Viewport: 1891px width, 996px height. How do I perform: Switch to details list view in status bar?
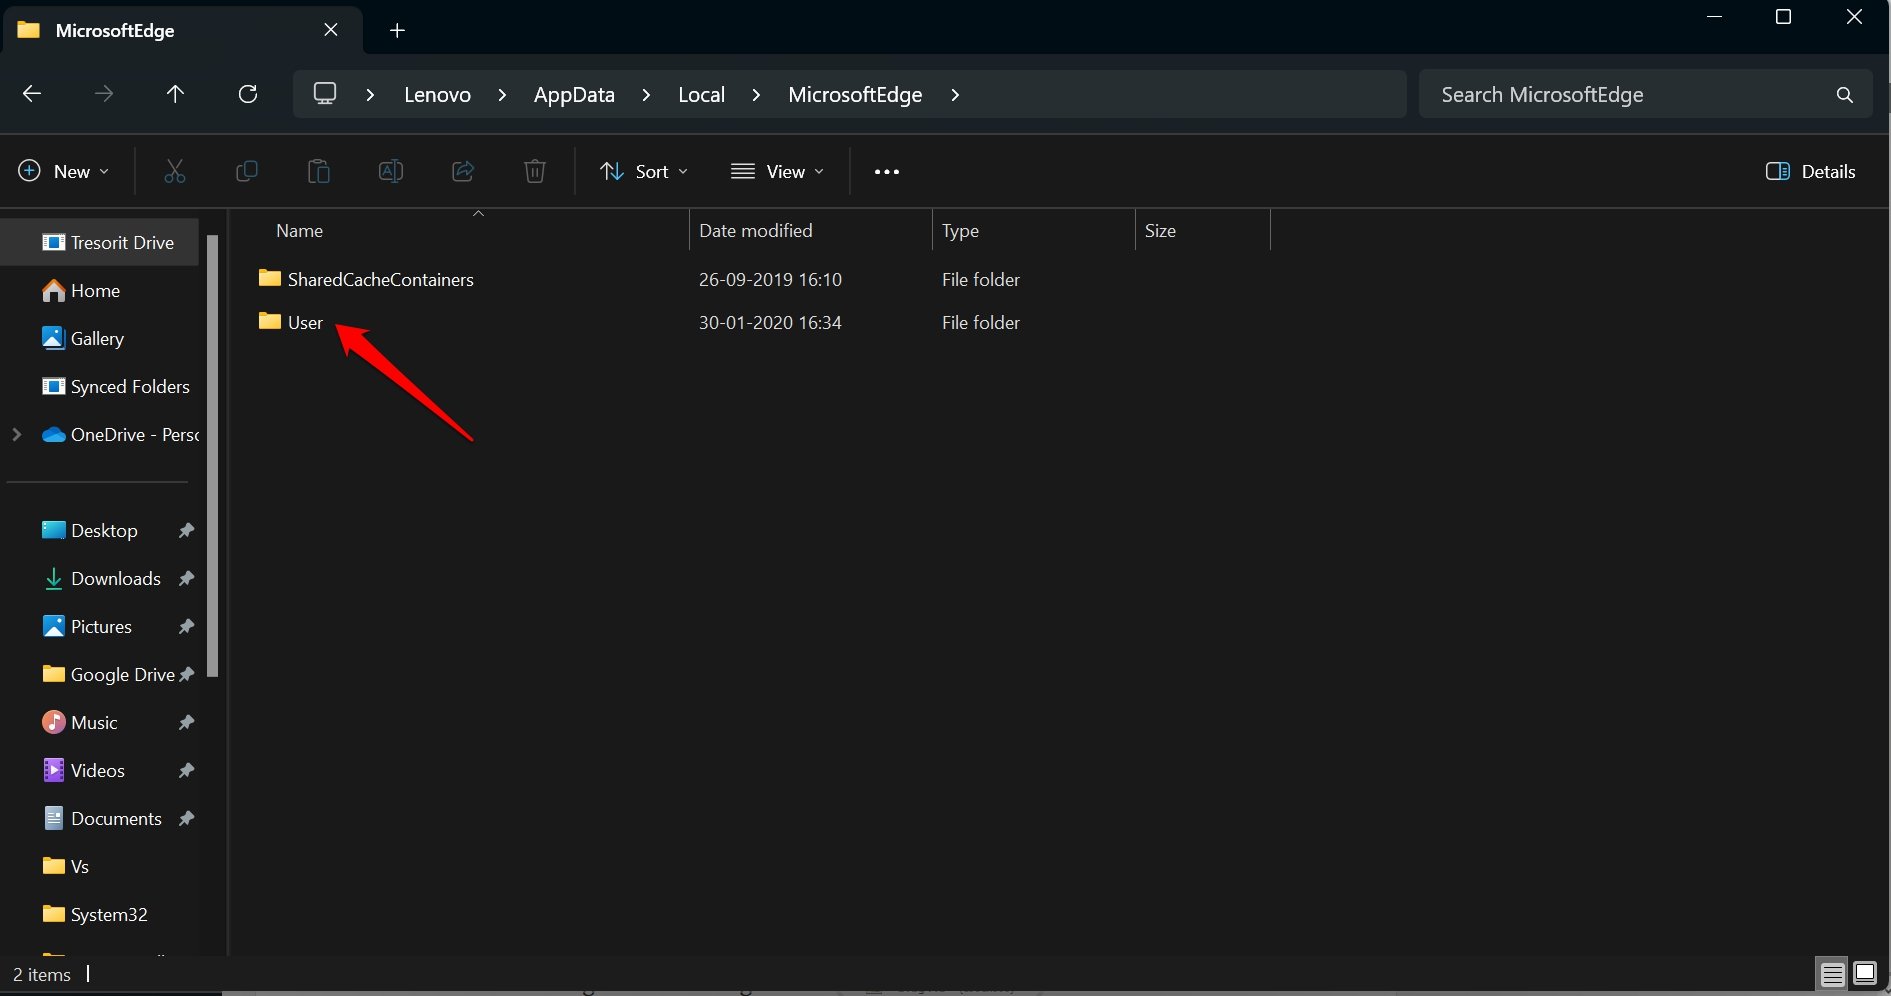(x=1833, y=974)
